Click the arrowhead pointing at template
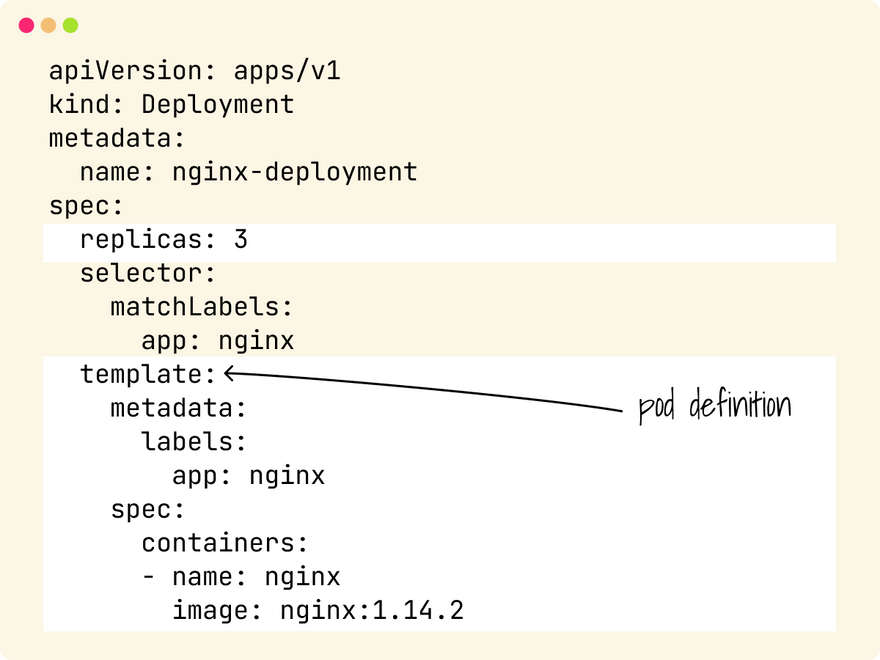The width and height of the screenshot is (880, 660). pos(230,374)
